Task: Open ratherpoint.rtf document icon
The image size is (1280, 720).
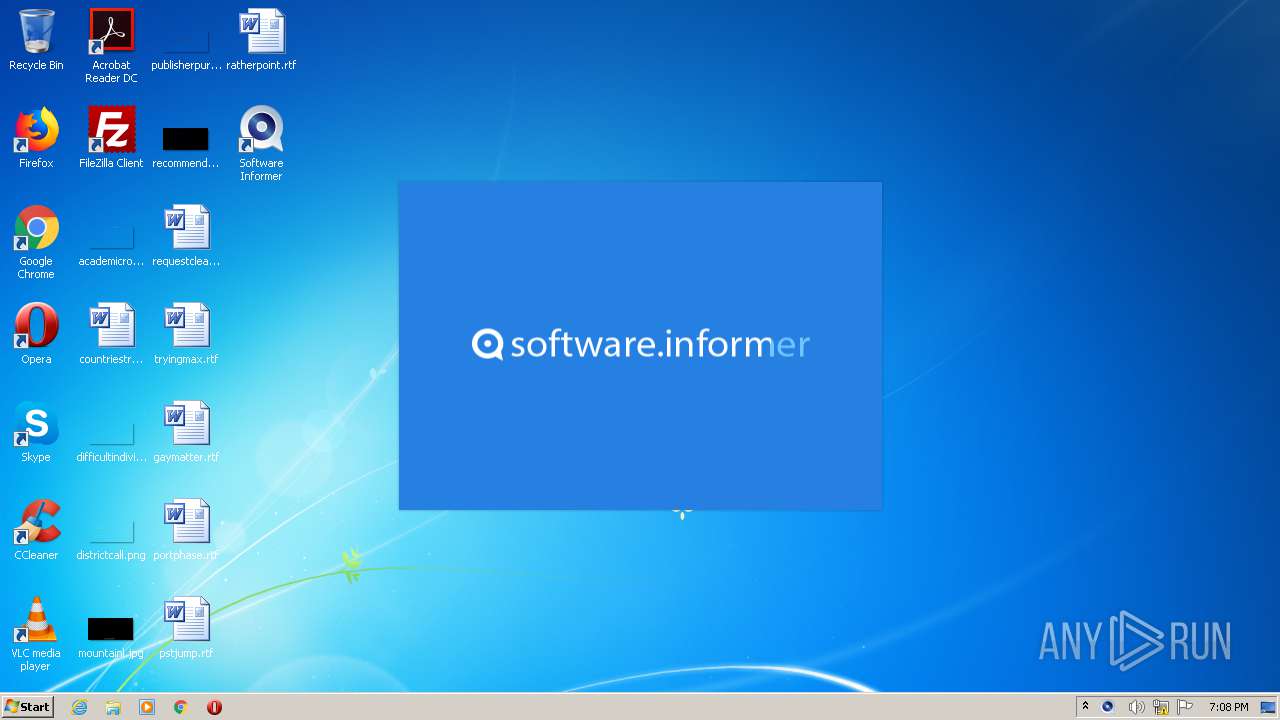Action: click(261, 40)
